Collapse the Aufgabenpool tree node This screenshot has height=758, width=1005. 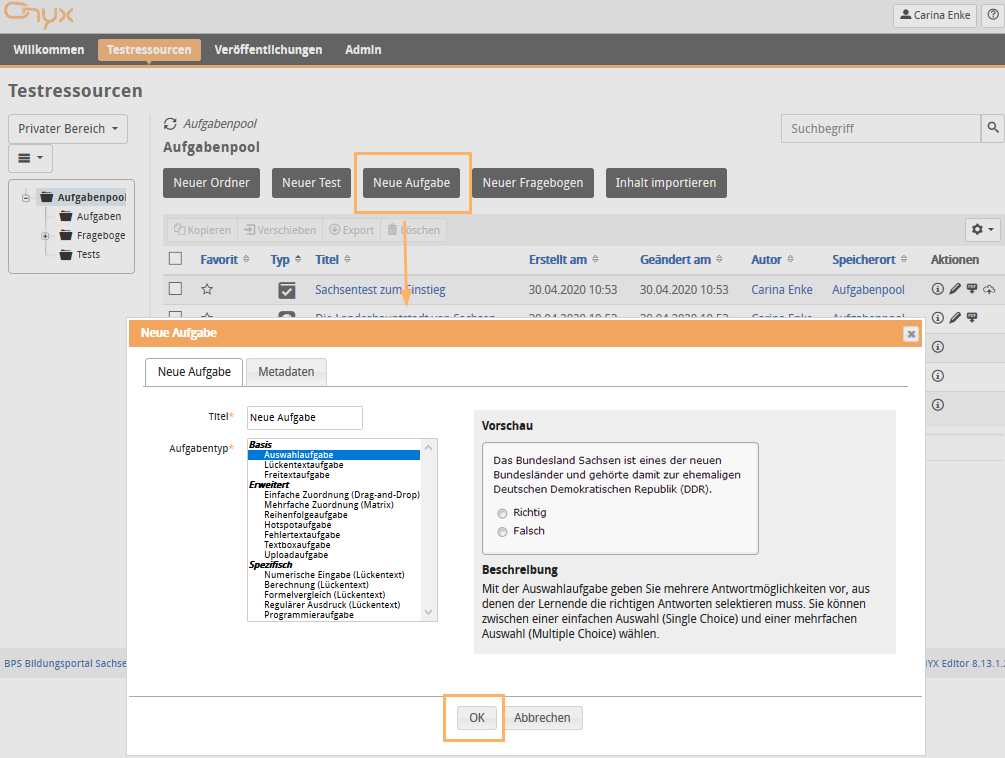(x=25, y=198)
